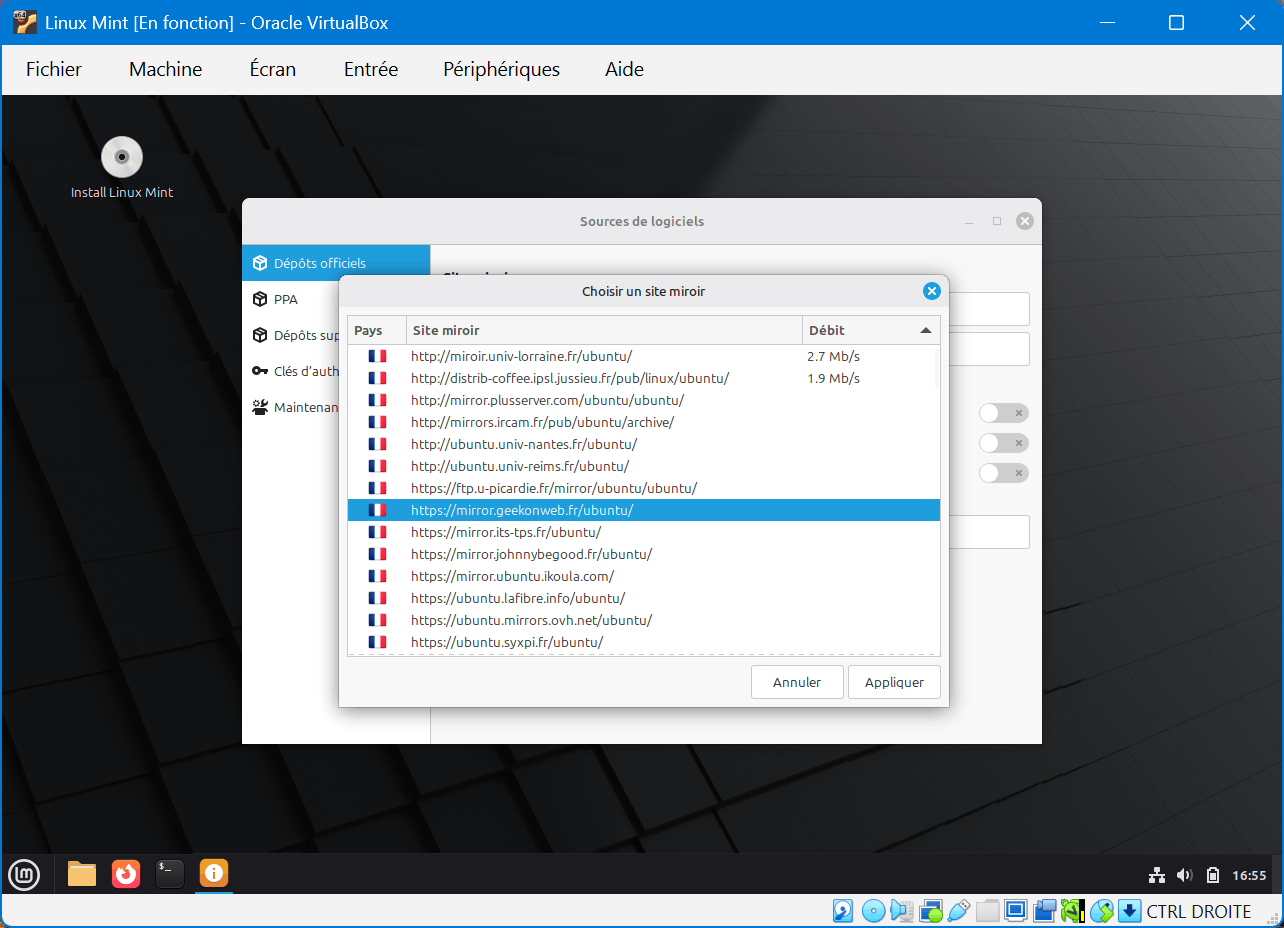Toggle the middle switch in Sources de logiciels
The height and width of the screenshot is (928, 1284).
click(1003, 443)
